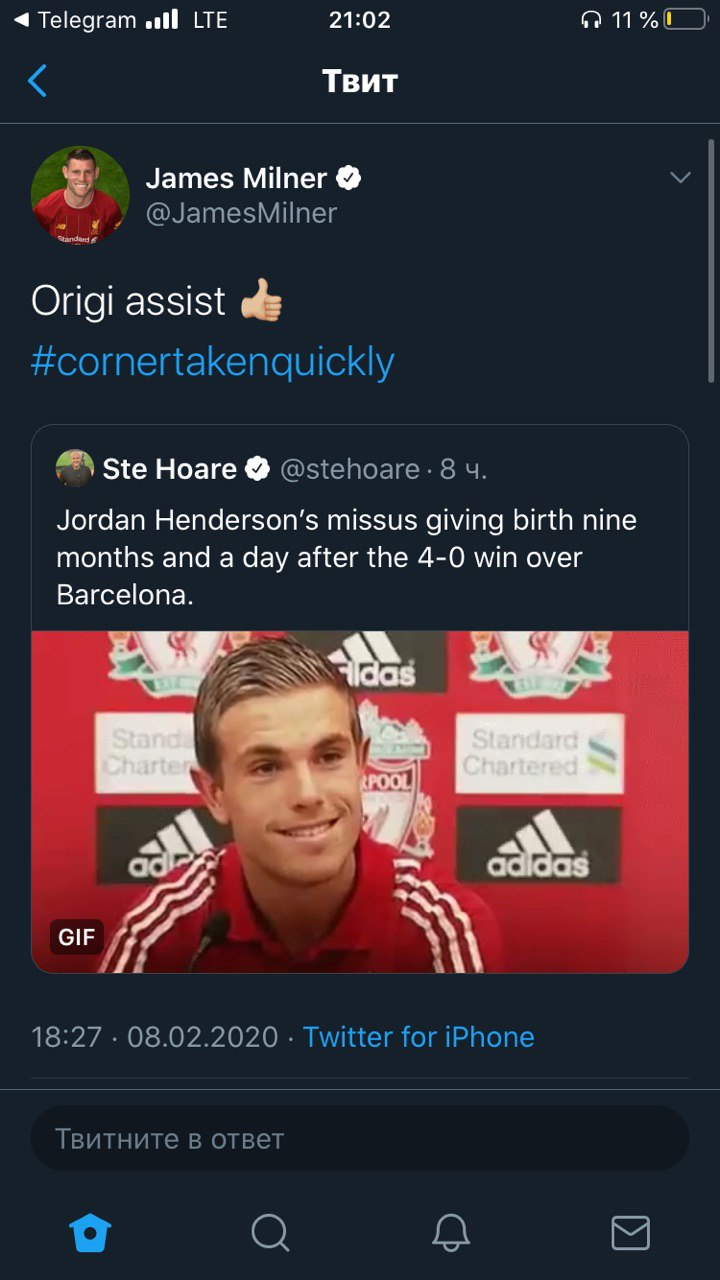Viewport: 720px width, 1280px height.
Task: Tap James Milner's profile picture
Action: click(80, 195)
